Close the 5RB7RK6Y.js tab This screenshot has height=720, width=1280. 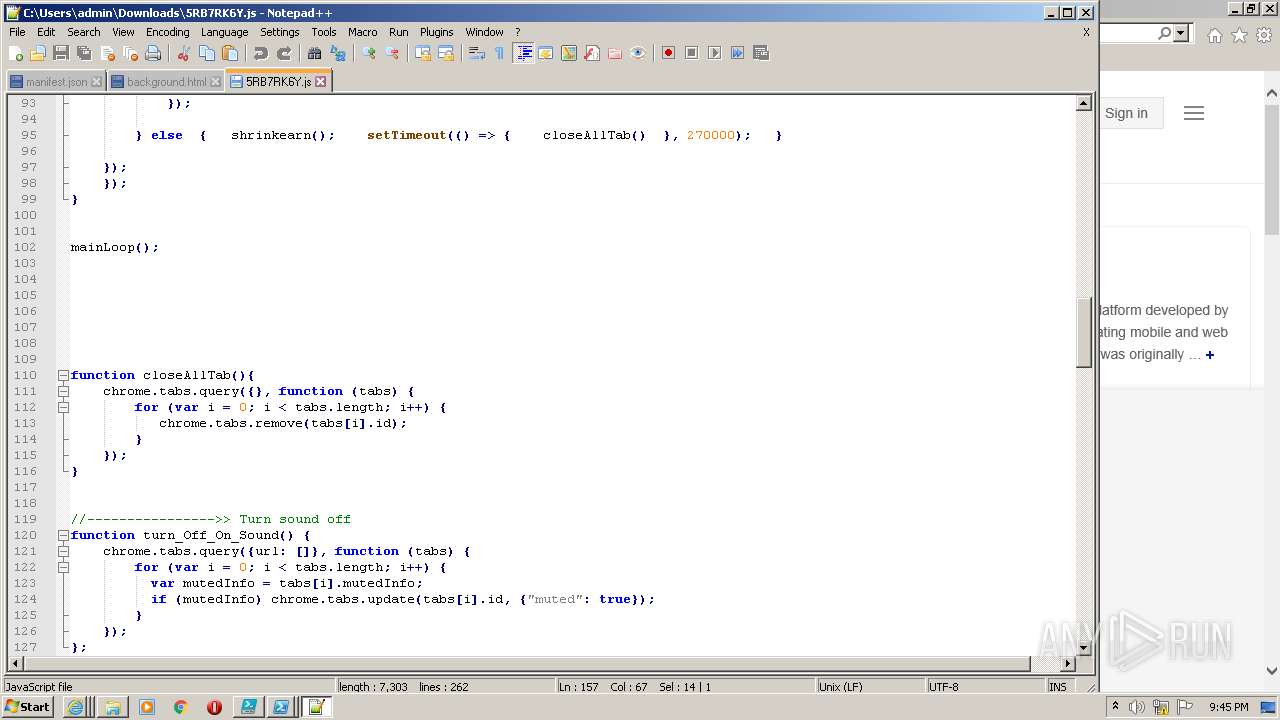[321, 82]
